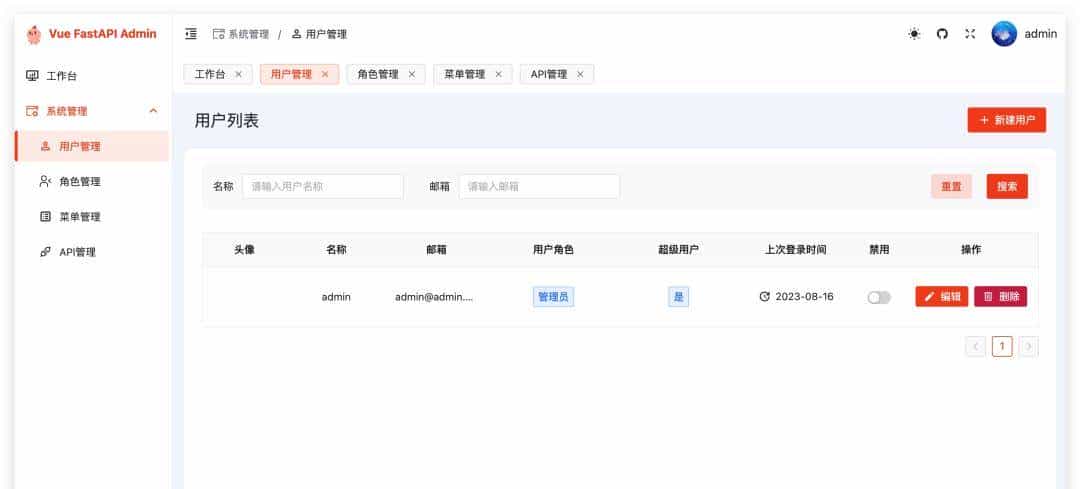Enter fullscreen with the expand icon
Screen dimensions: 1080x489
tap(970, 34)
